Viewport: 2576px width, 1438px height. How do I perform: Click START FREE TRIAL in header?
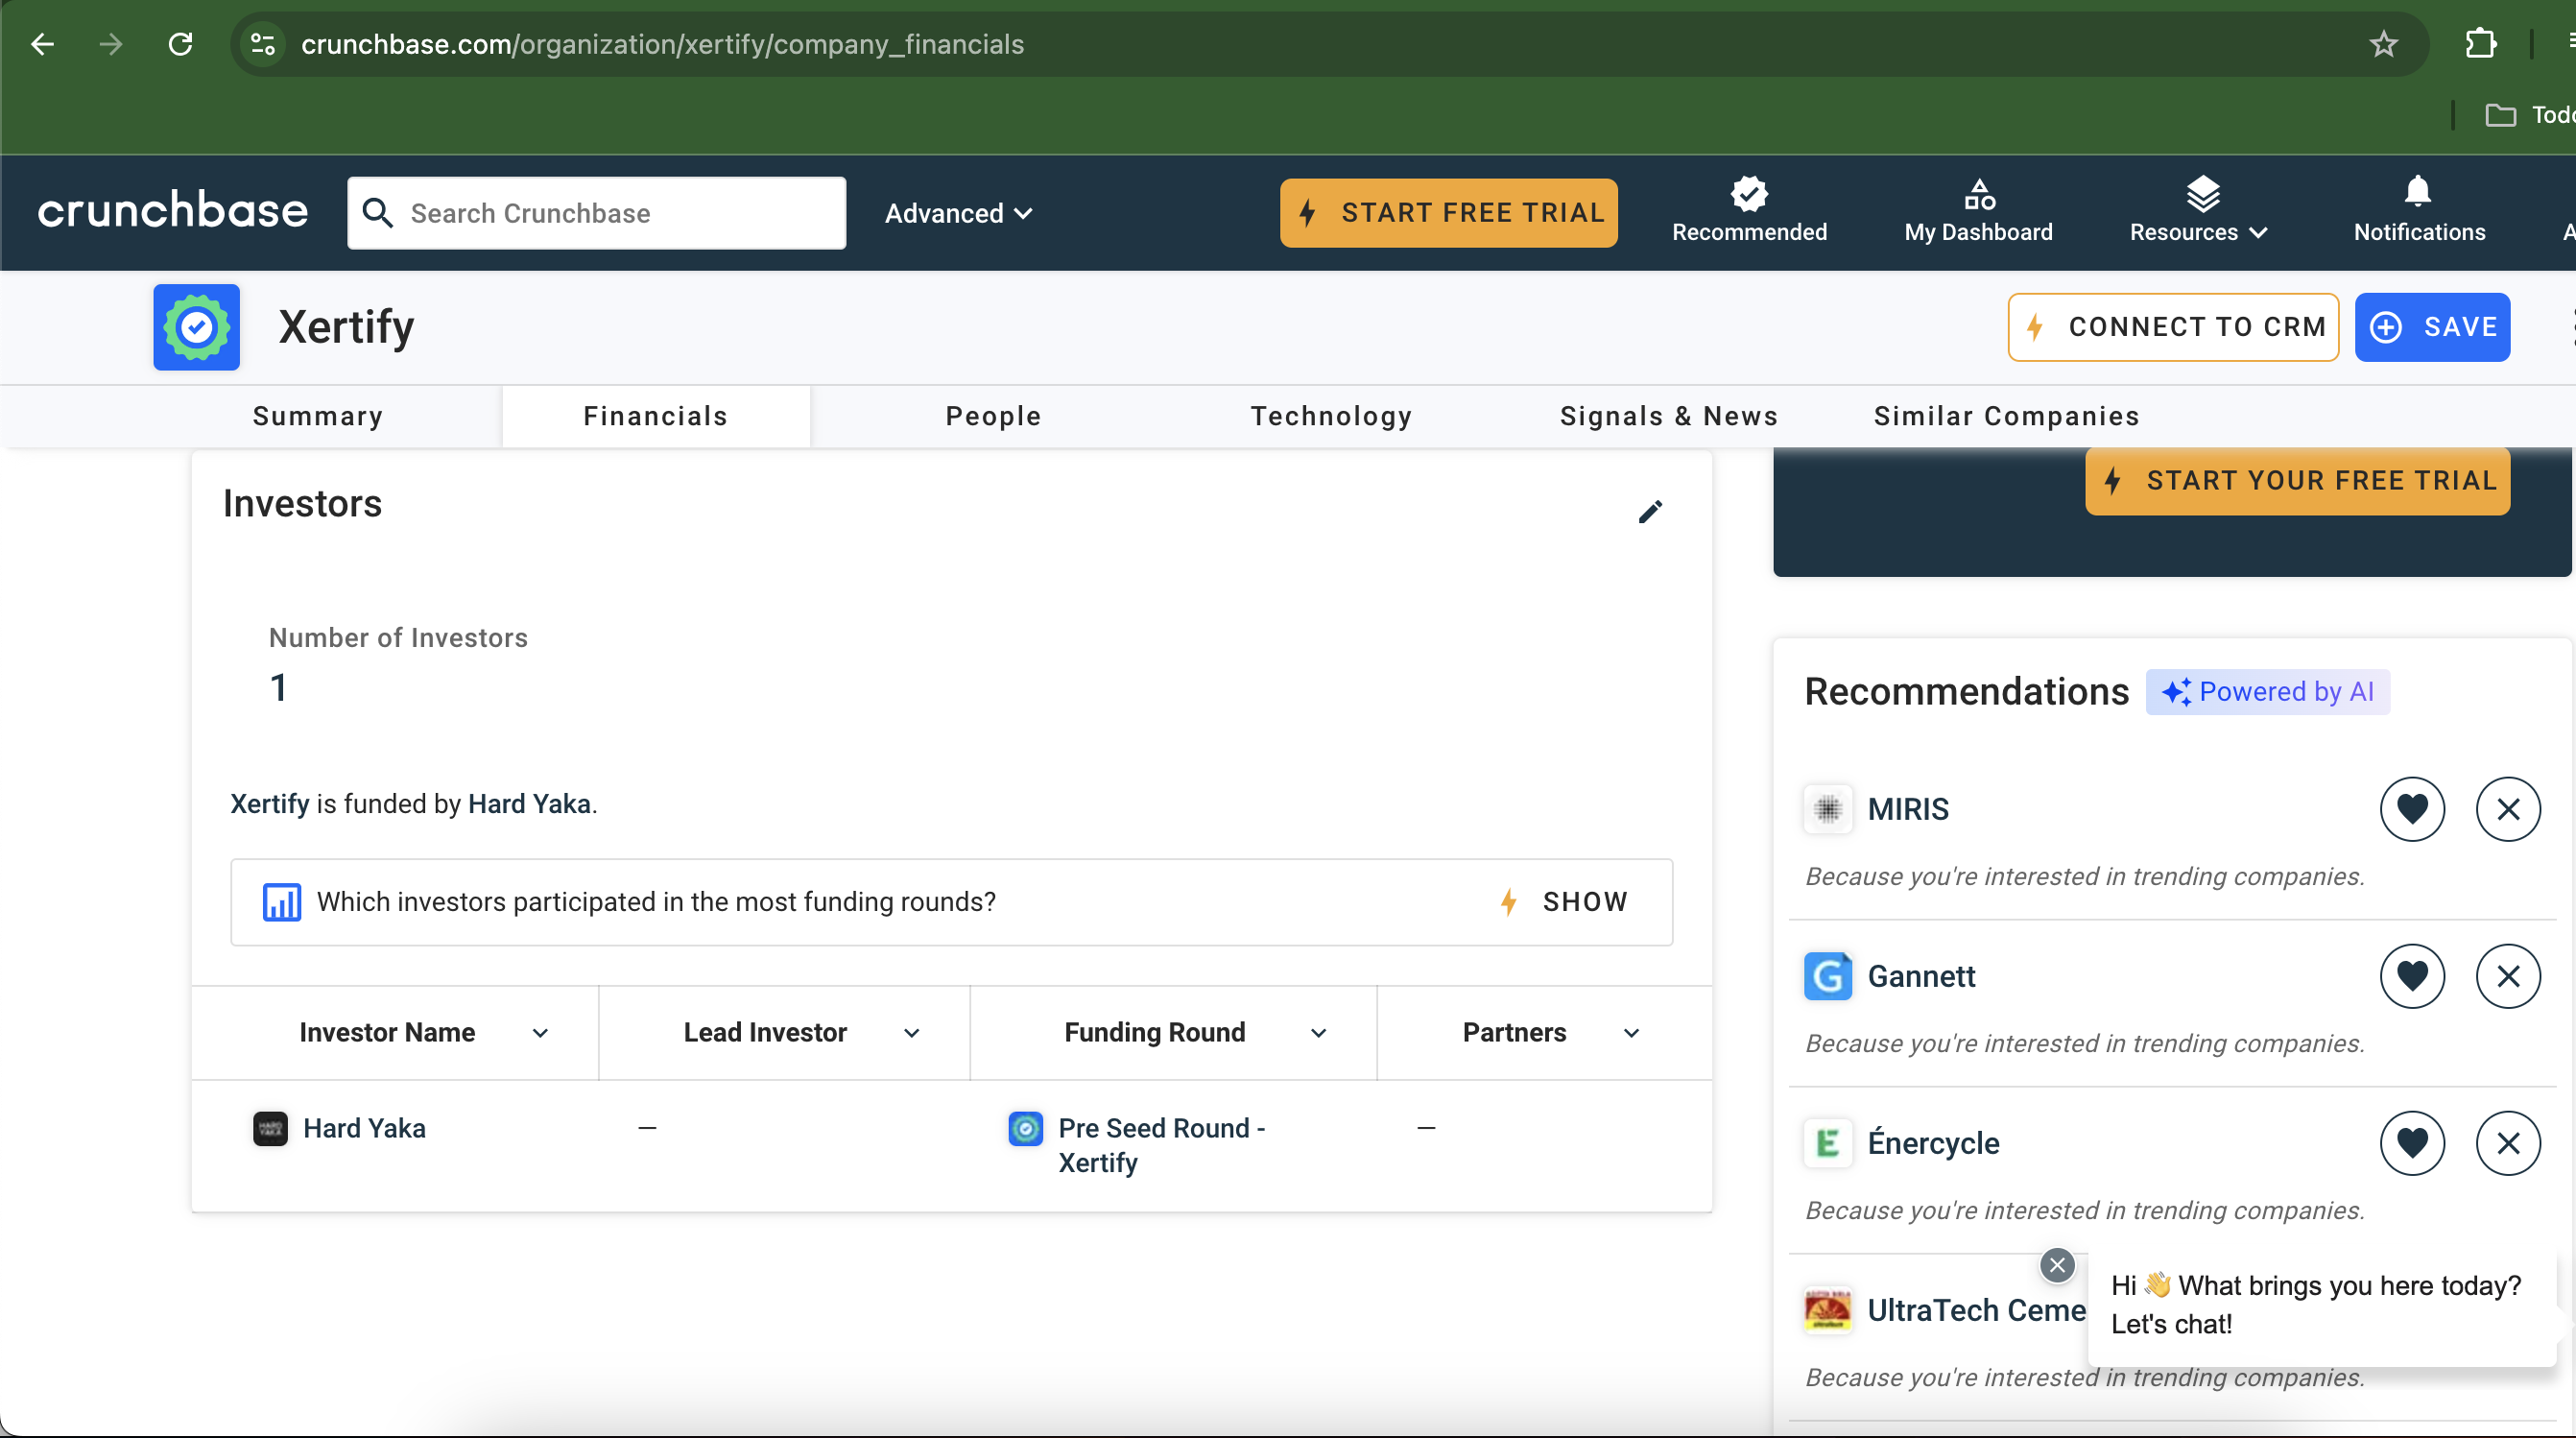1449,213
